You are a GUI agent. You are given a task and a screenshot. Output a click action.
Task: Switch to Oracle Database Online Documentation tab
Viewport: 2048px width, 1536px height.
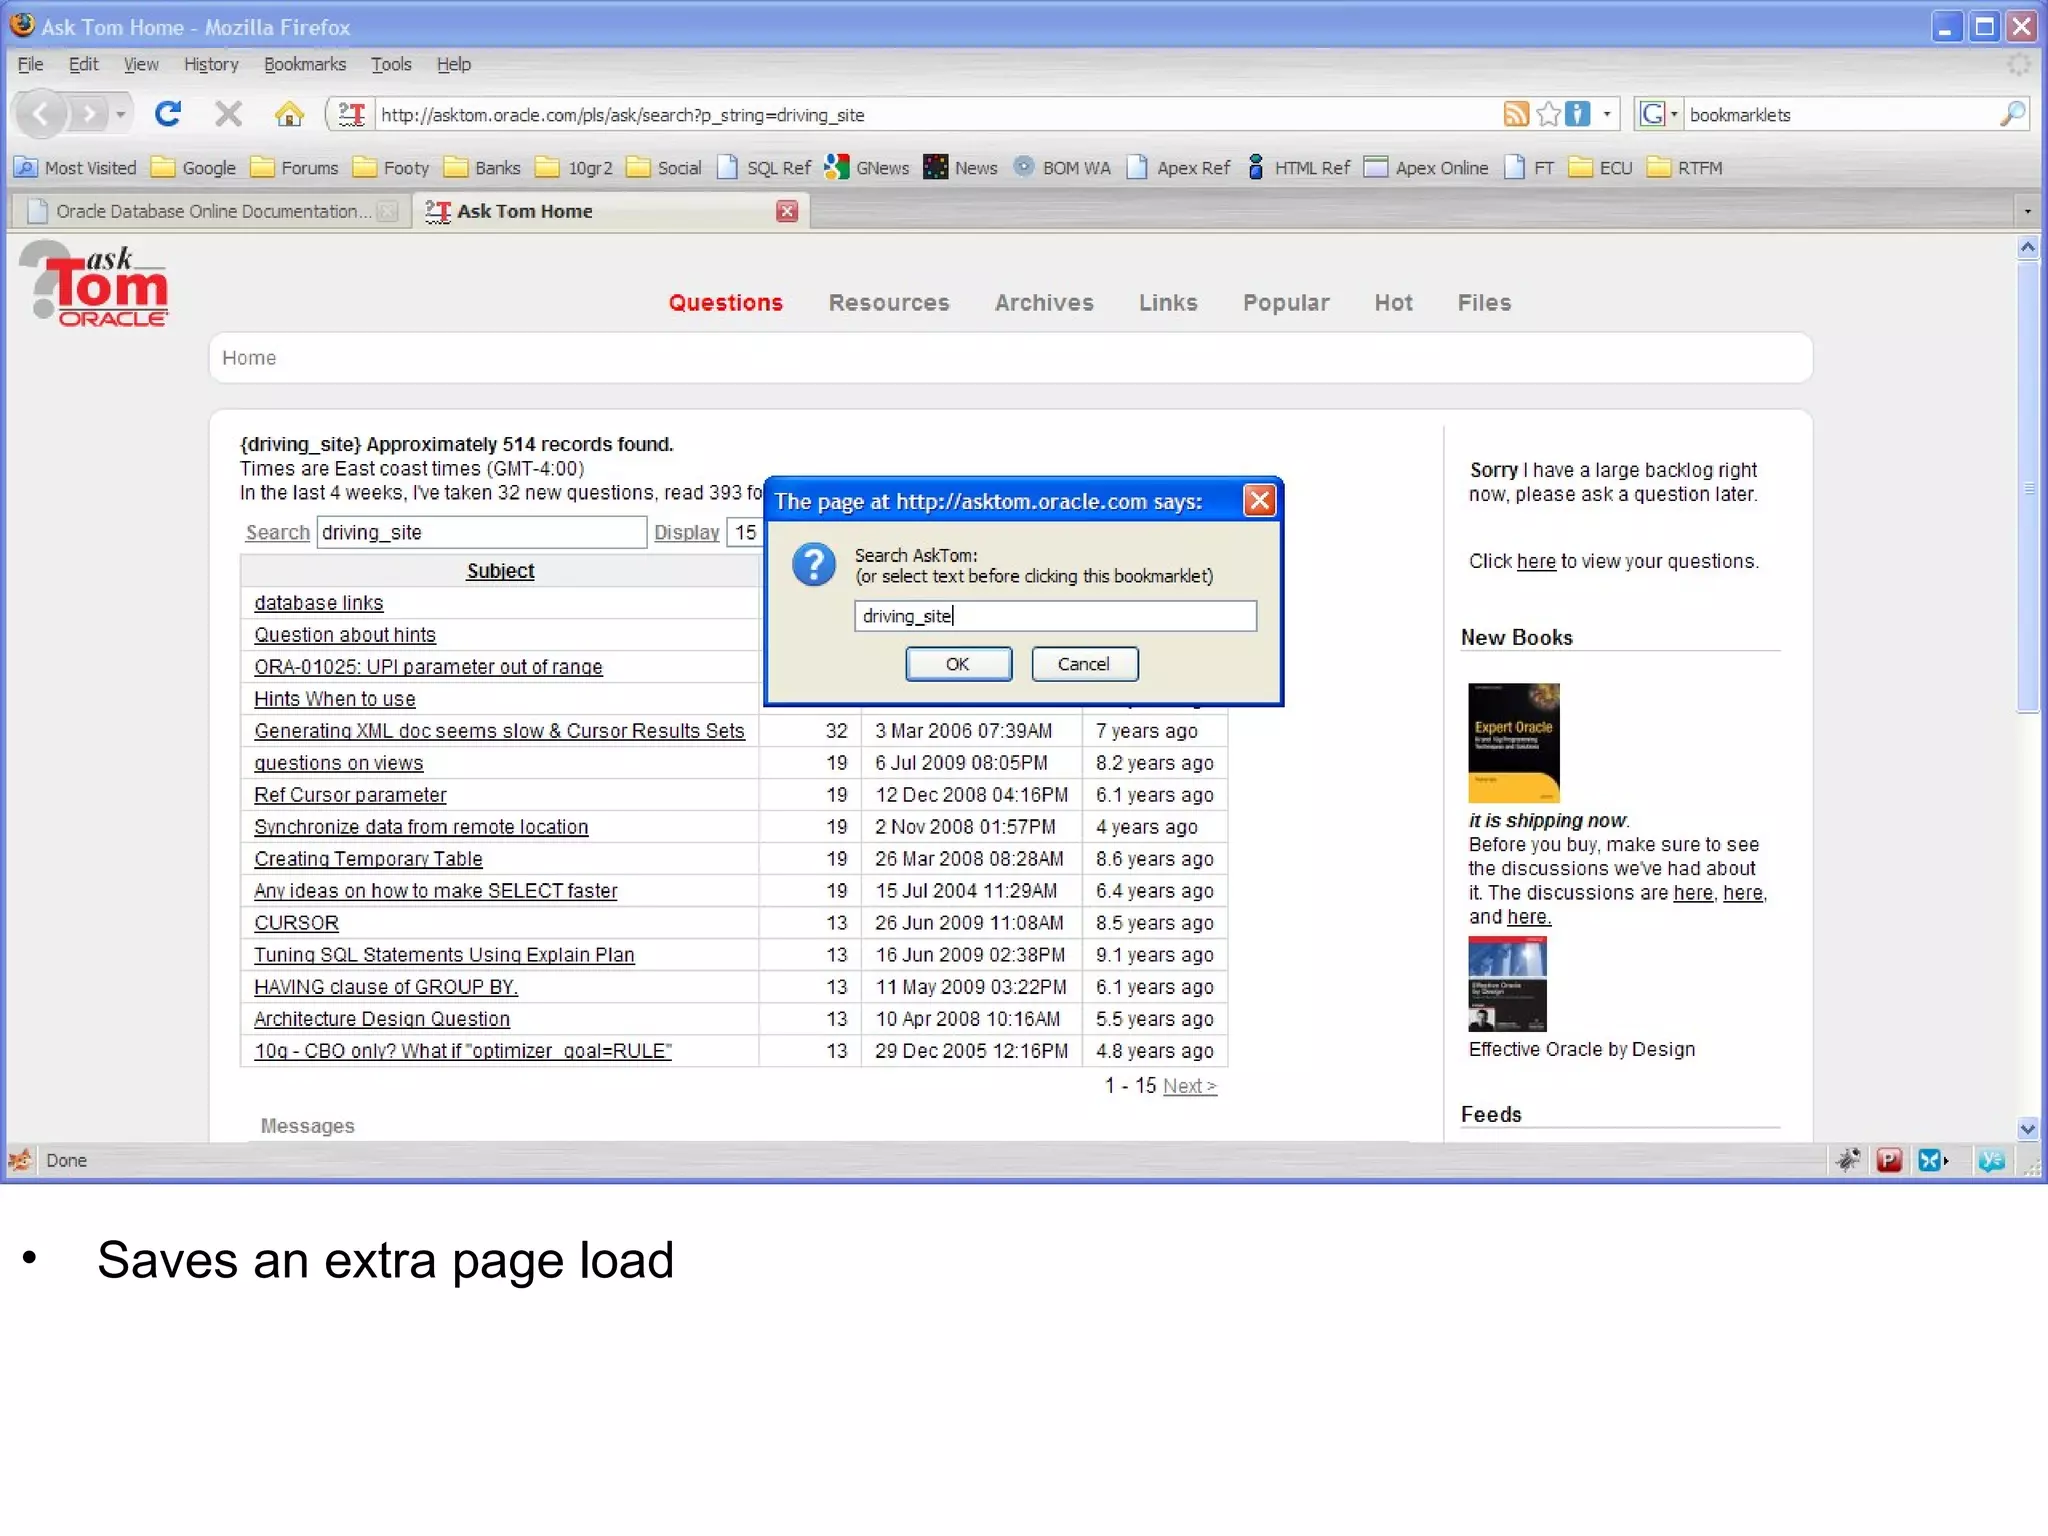pos(211,211)
